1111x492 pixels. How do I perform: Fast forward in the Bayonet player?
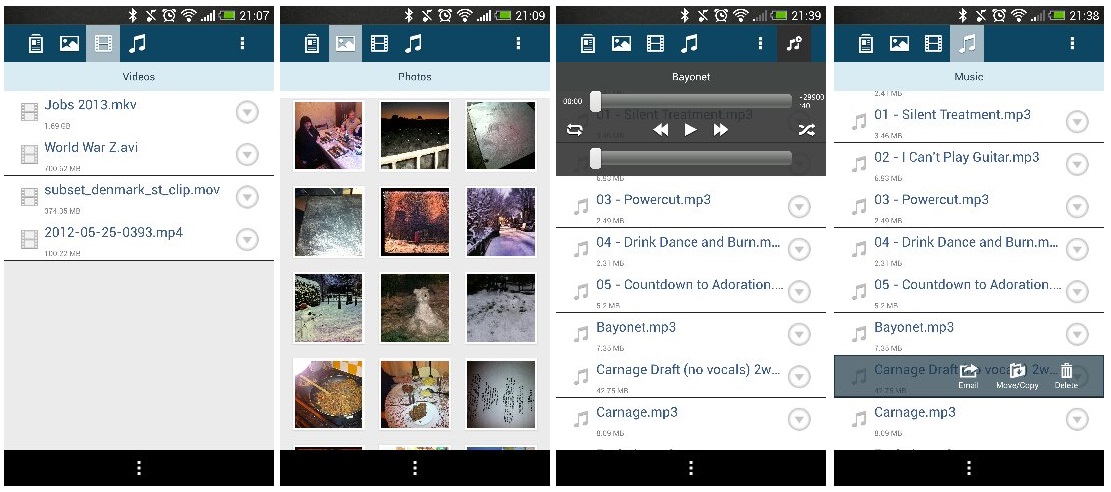721,130
